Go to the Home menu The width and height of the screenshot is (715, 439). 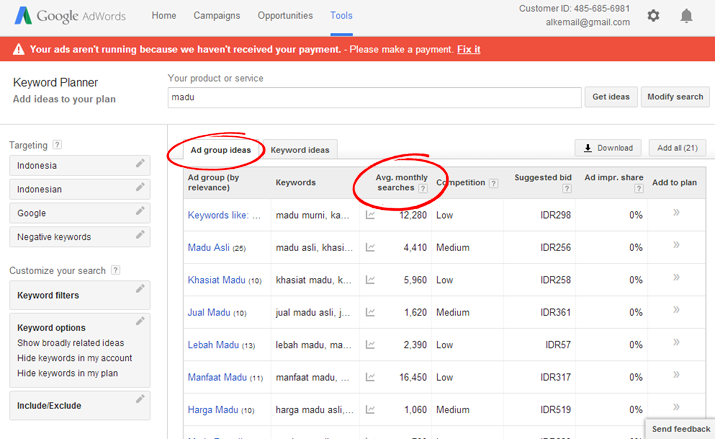coord(164,15)
